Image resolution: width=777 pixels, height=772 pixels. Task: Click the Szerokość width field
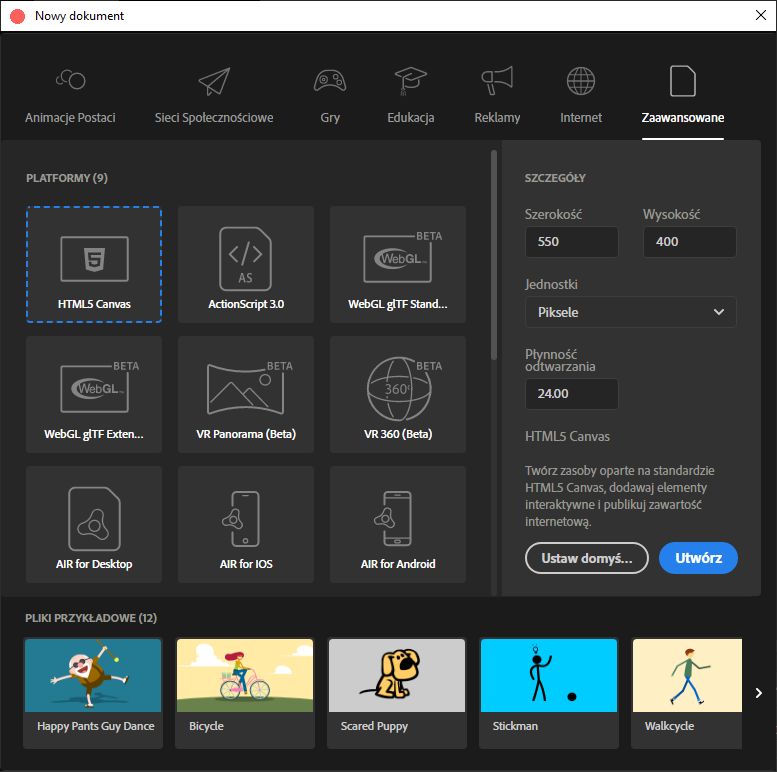tap(571, 242)
